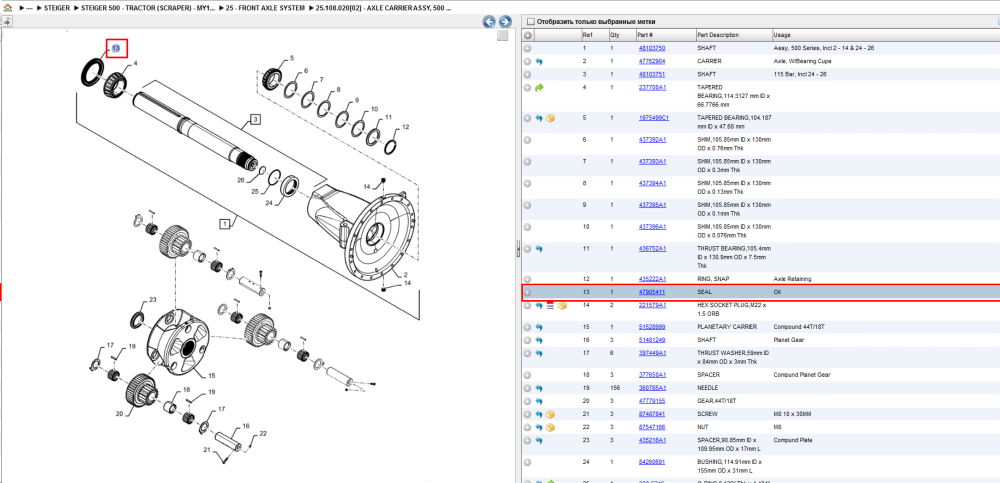Click 'SEAL' description in highlighted row
1000x483 pixels.
pos(704,292)
